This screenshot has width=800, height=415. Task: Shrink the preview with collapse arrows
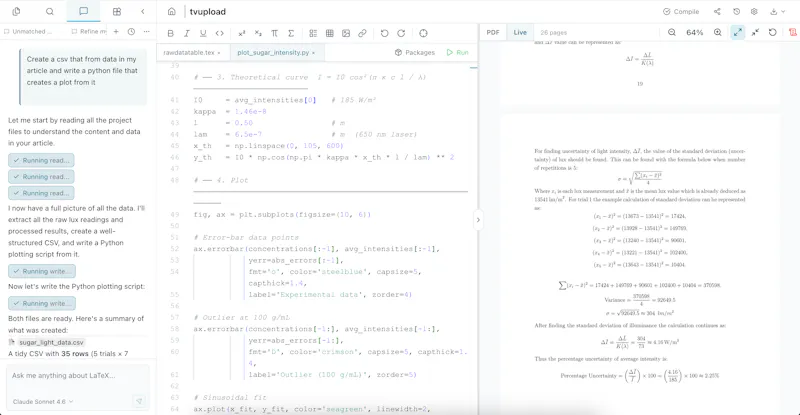click(756, 32)
